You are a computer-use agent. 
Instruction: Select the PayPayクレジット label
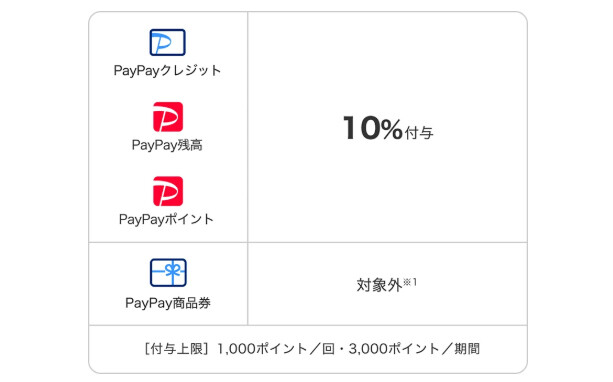tap(167, 71)
